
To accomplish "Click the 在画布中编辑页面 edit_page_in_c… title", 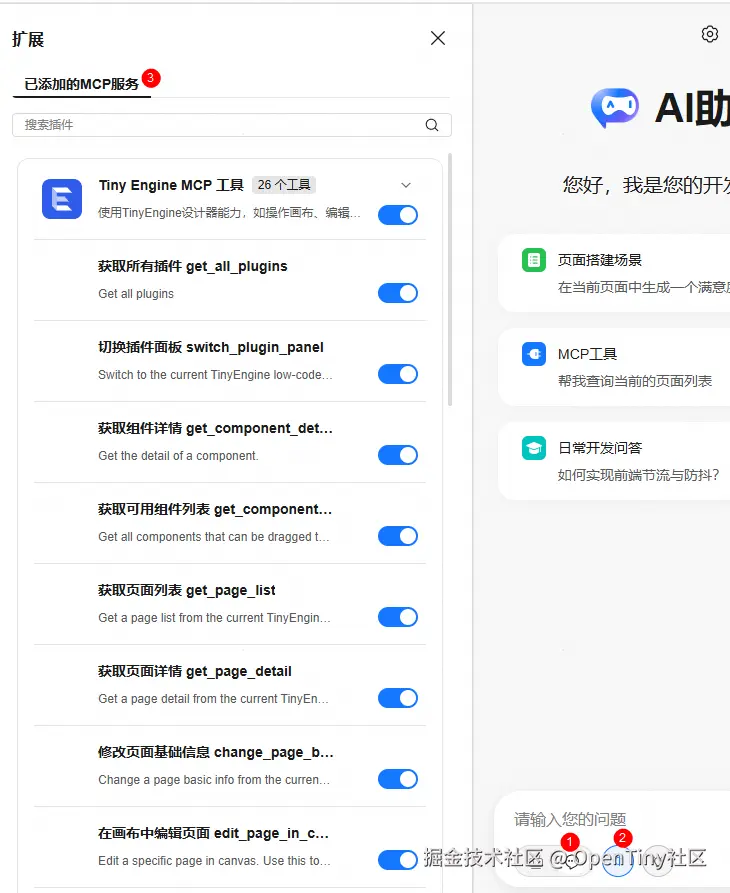I will point(214,833).
